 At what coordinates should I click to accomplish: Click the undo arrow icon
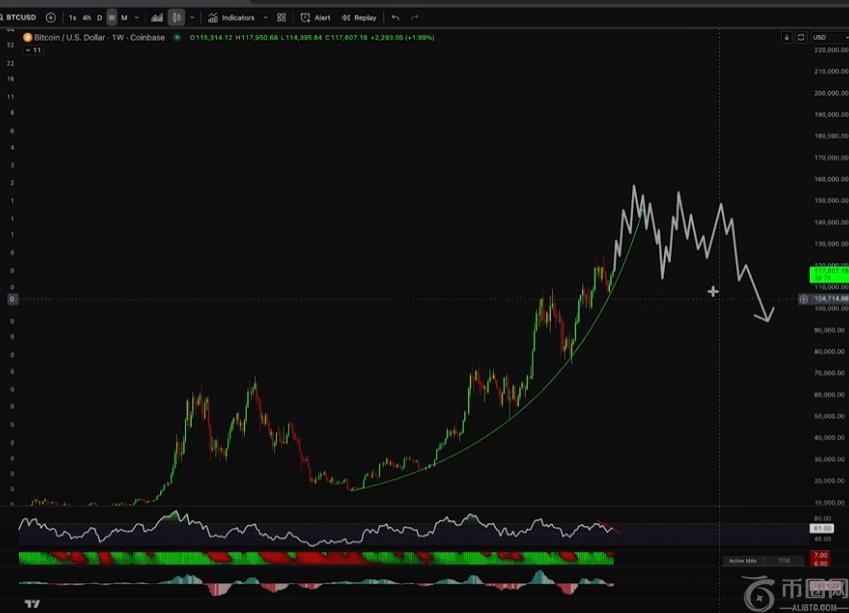click(x=396, y=17)
